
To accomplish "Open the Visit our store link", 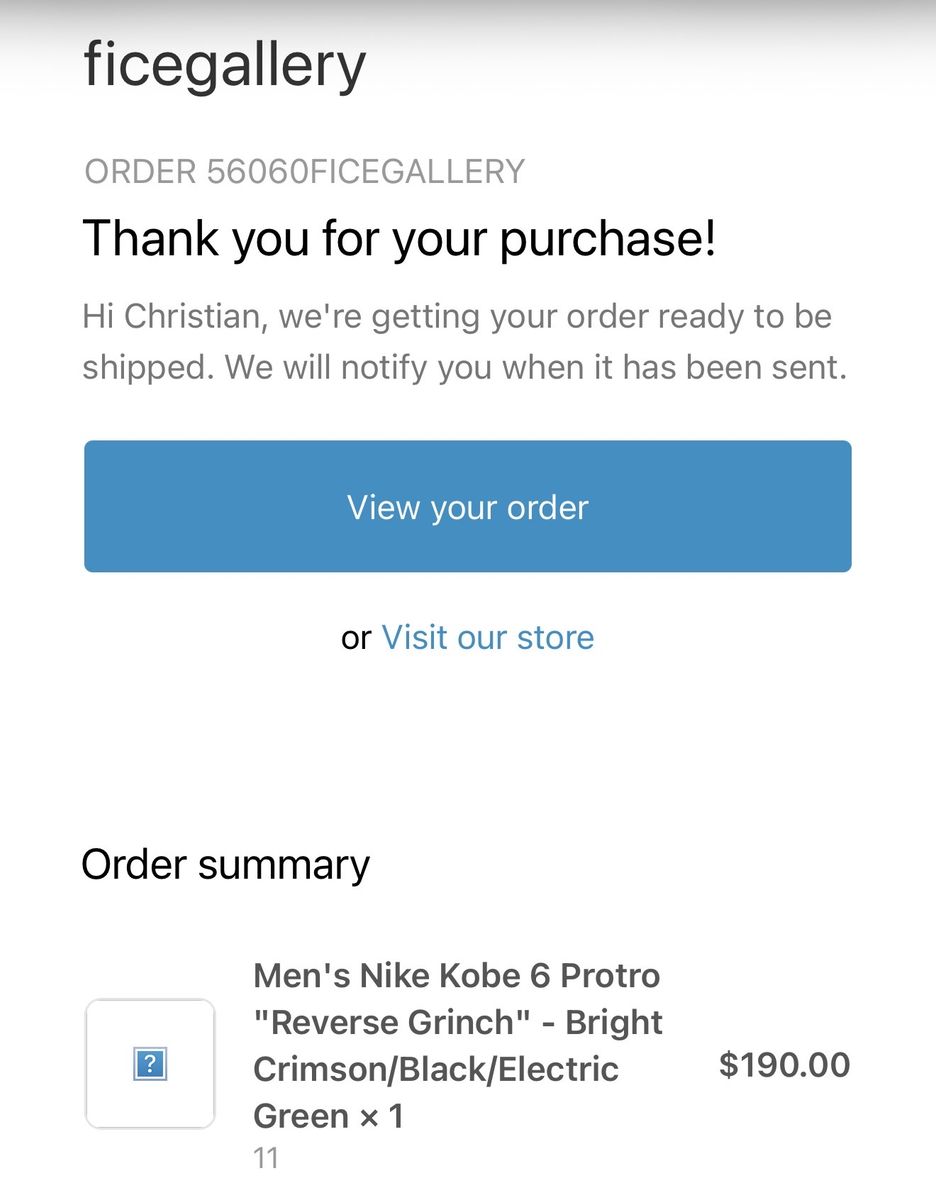I will point(488,637).
